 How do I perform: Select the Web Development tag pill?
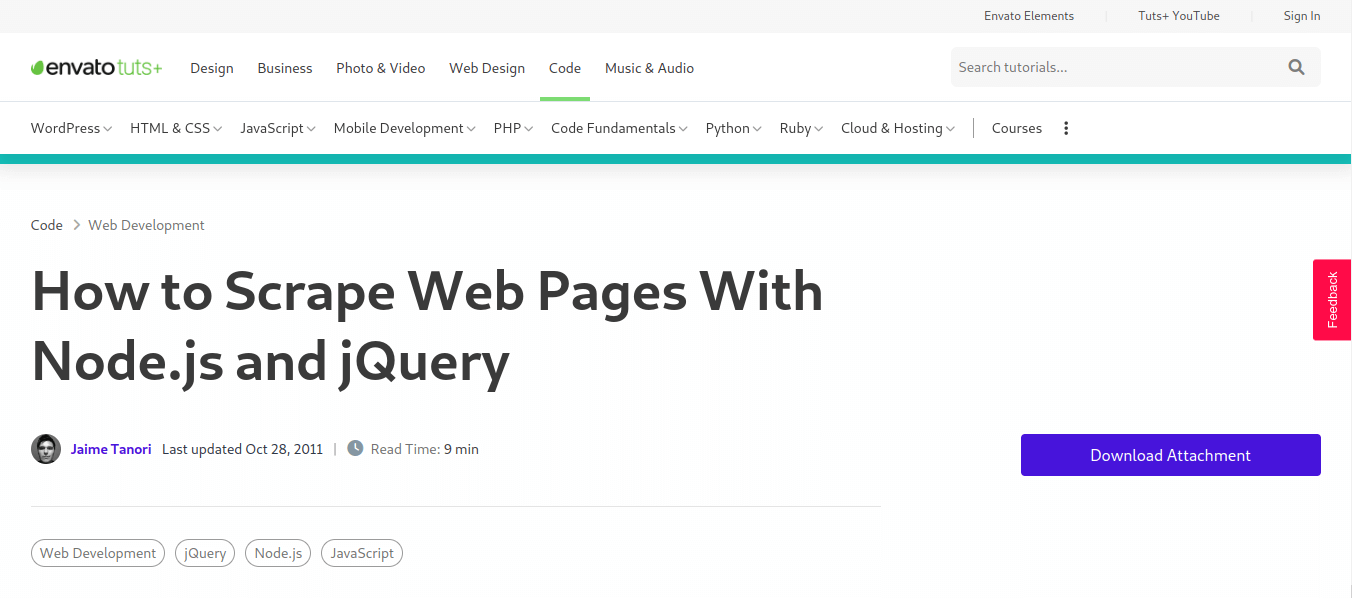tap(97, 552)
